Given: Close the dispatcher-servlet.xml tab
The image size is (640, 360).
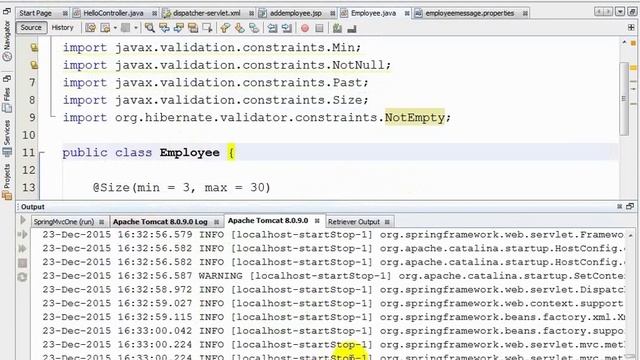Looking at the screenshot, I should click(251, 13).
